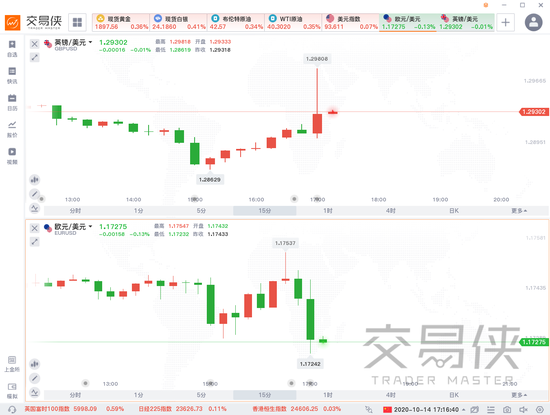The image size is (550, 415).
Task: Click the slashed window icon in status bar
Action: coord(475,409)
